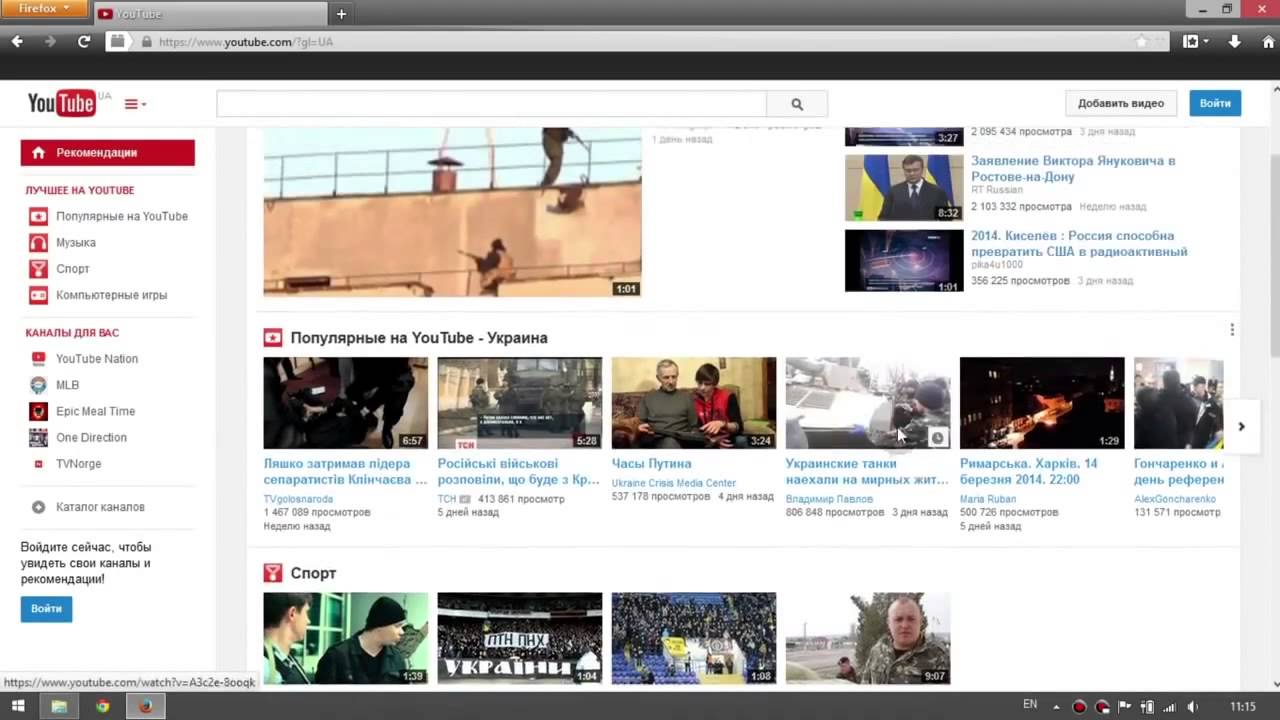Click the volume icon in system tray
The width and height of the screenshot is (1280, 720).
click(x=1192, y=707)
